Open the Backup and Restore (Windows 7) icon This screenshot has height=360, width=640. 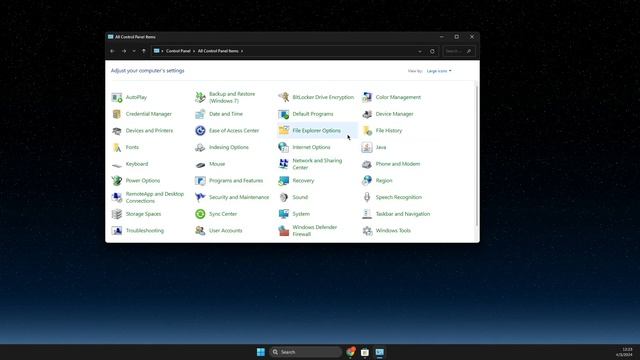[200, 98]
